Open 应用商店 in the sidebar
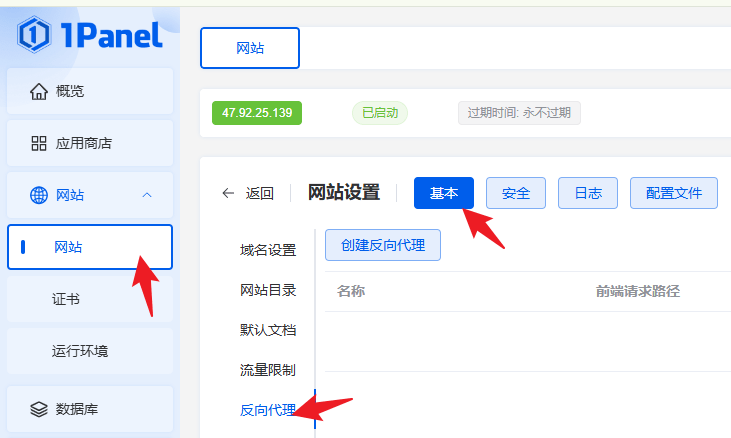 (90, 143)
